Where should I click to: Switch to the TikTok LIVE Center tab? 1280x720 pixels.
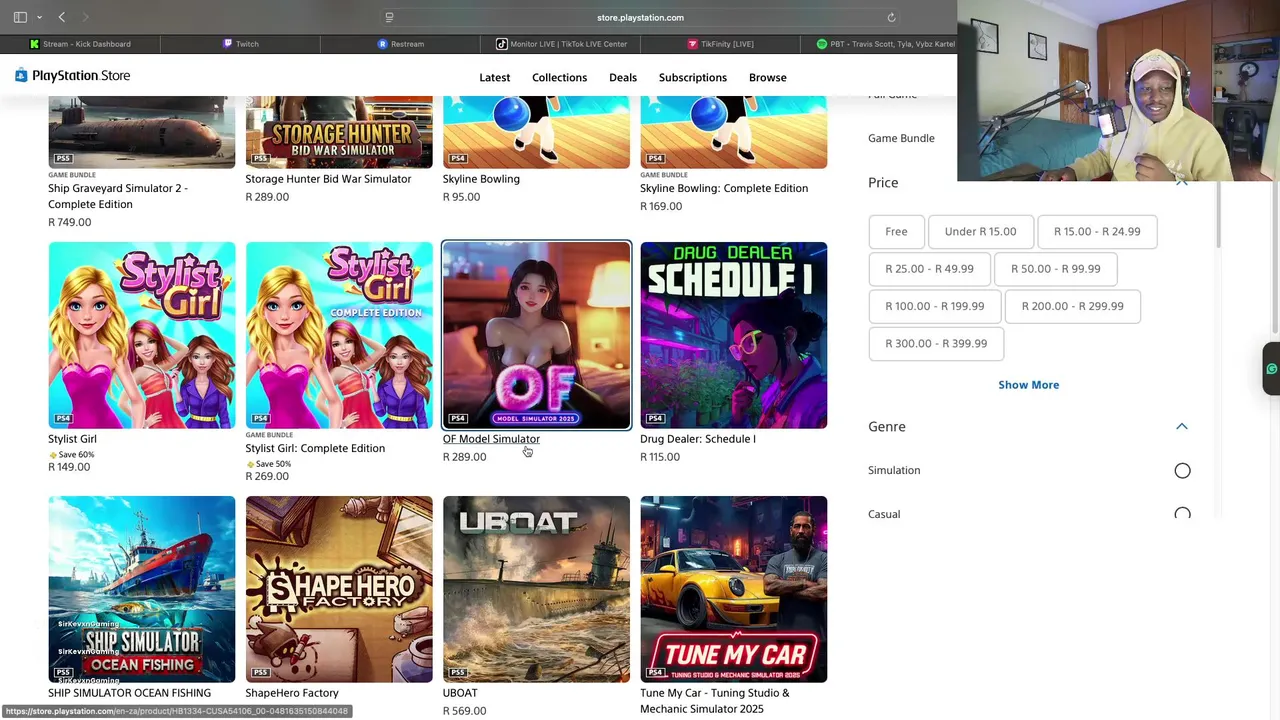560,44
